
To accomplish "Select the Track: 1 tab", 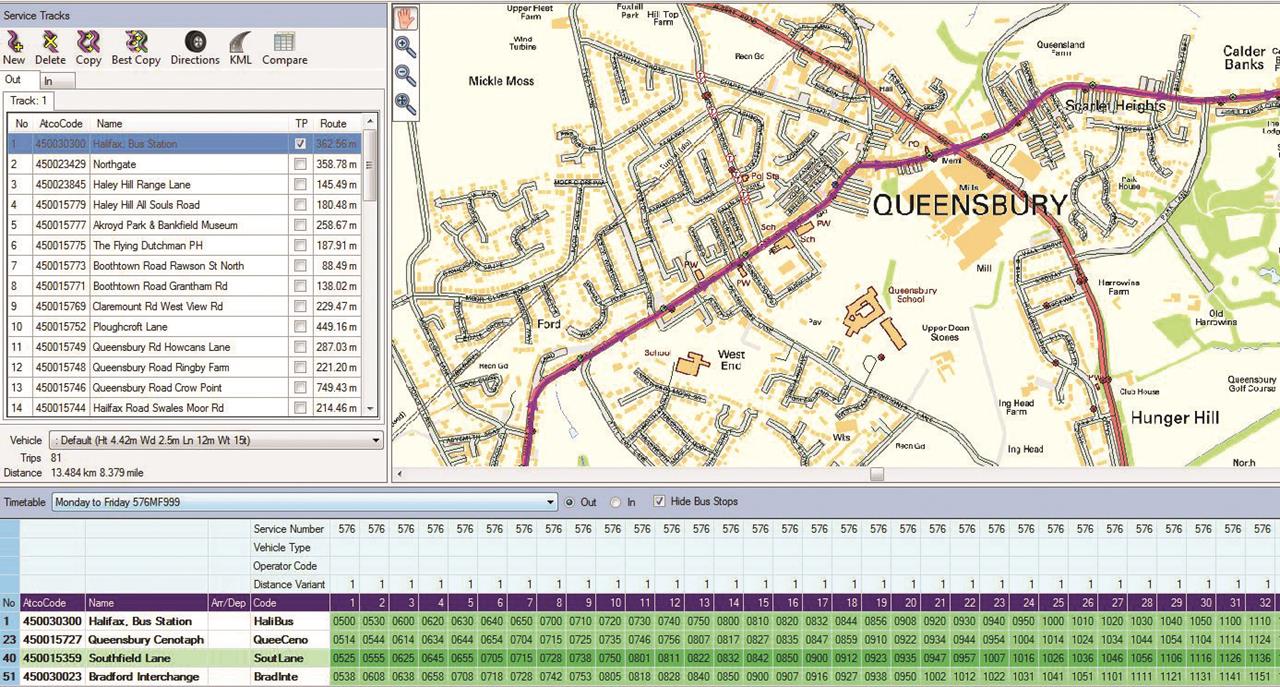I will tap(29, 100).
